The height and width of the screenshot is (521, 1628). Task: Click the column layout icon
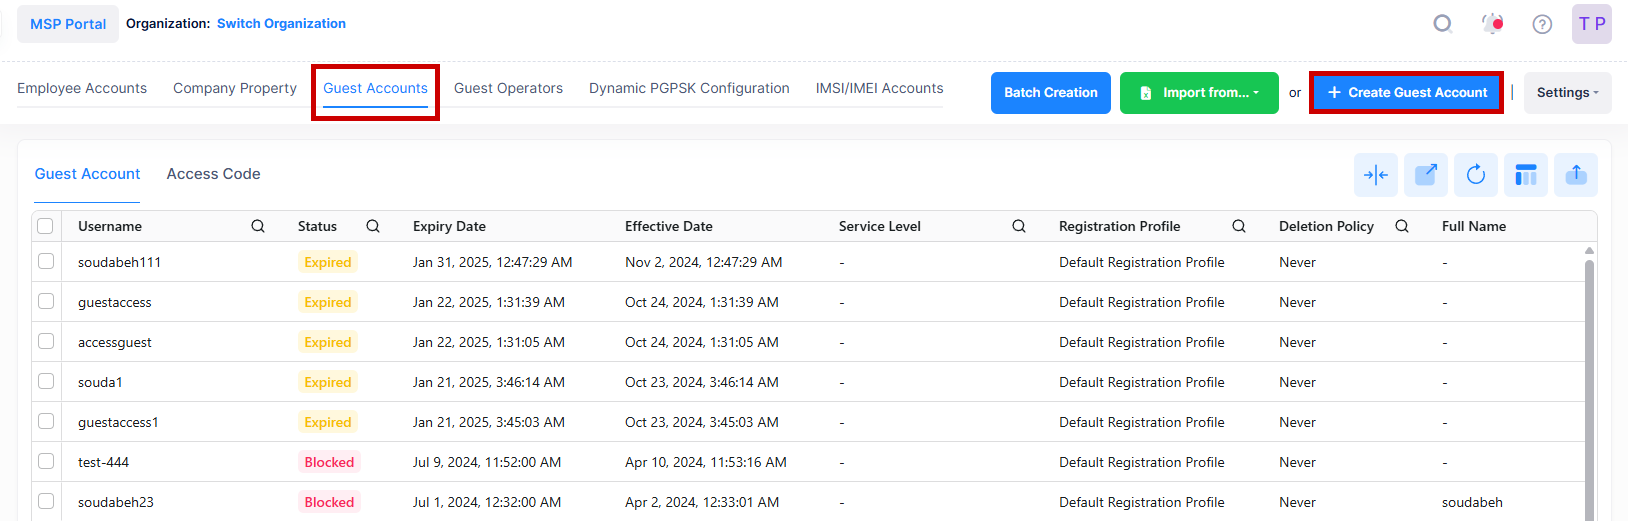(x=1525, y=175)
